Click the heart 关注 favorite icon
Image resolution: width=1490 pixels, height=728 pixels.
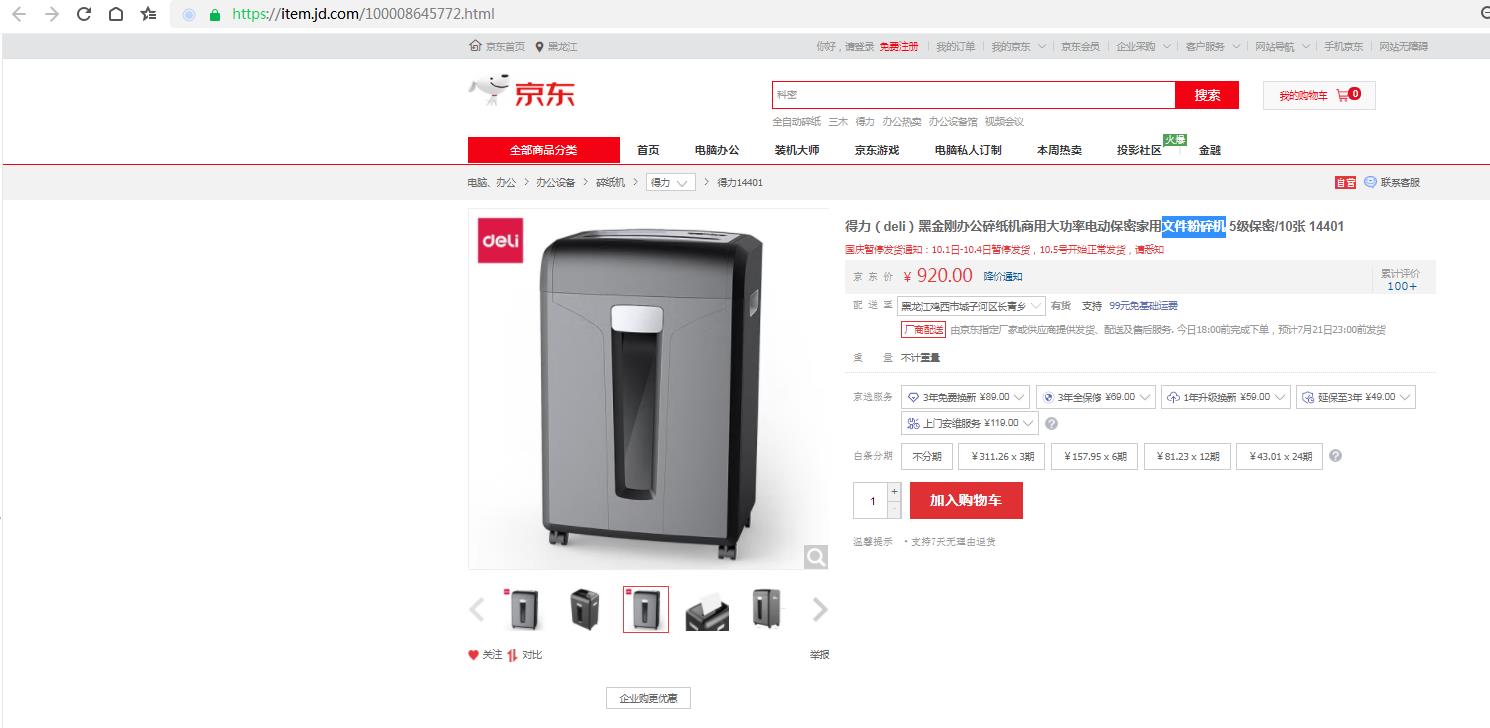point(474,655)
